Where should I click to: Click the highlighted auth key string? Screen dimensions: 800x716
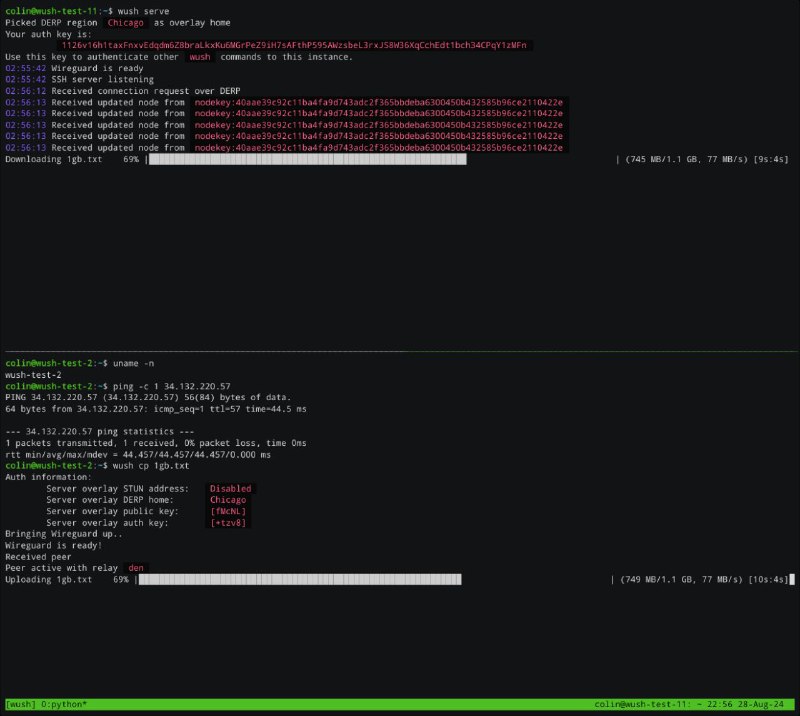pyautogui.click(x=296, y=46)
